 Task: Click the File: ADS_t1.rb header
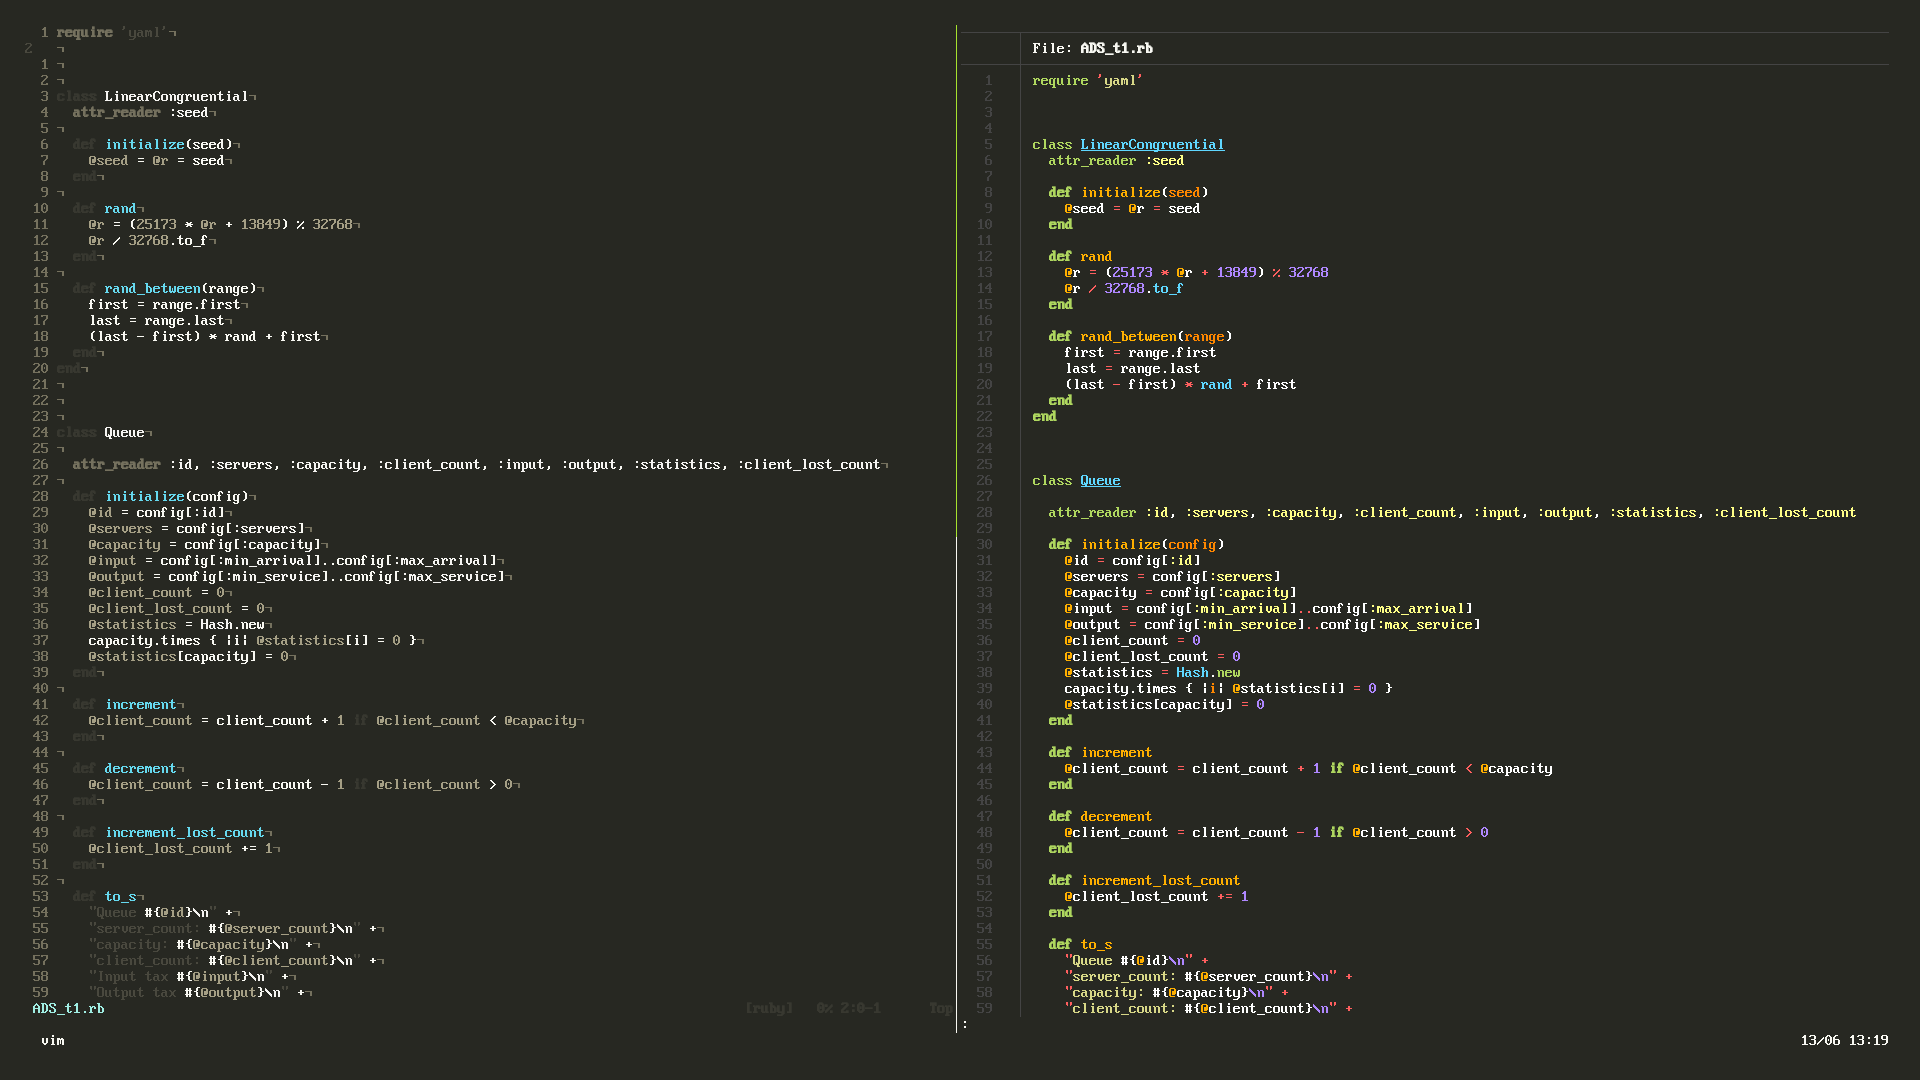[x=1092, y=48]
